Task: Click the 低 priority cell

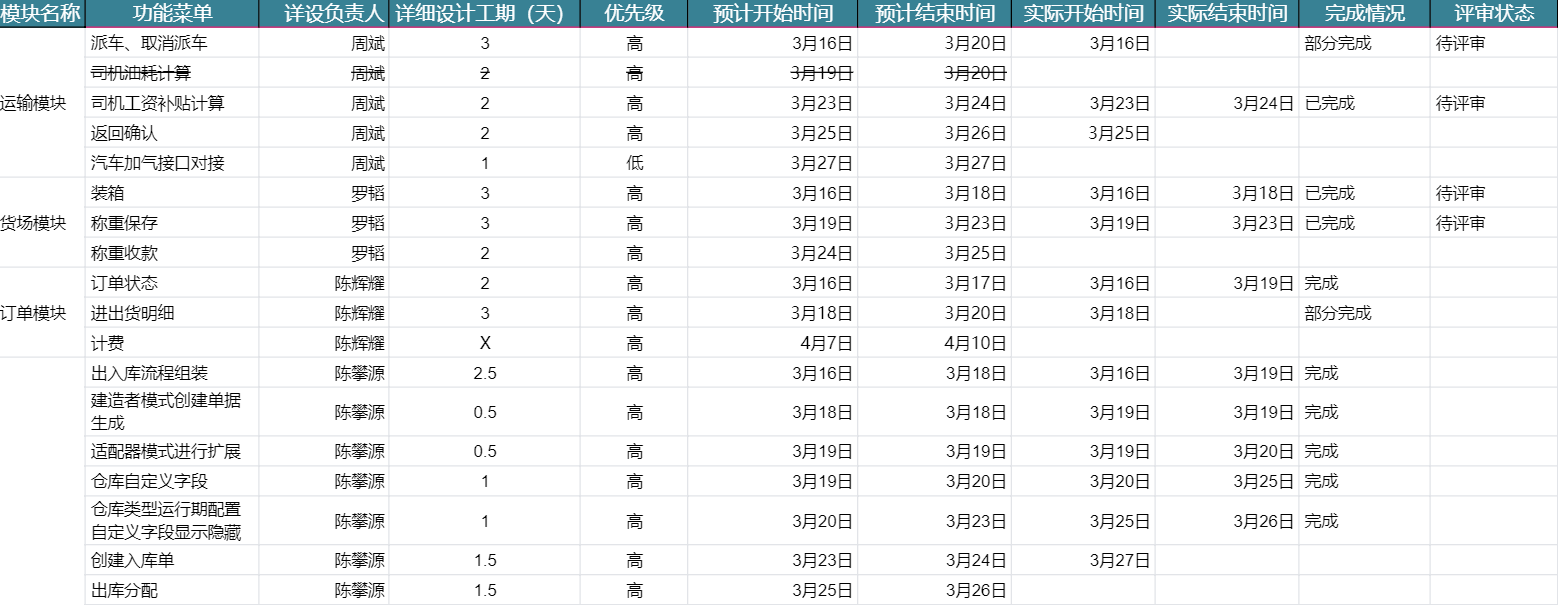Action: 634,163
